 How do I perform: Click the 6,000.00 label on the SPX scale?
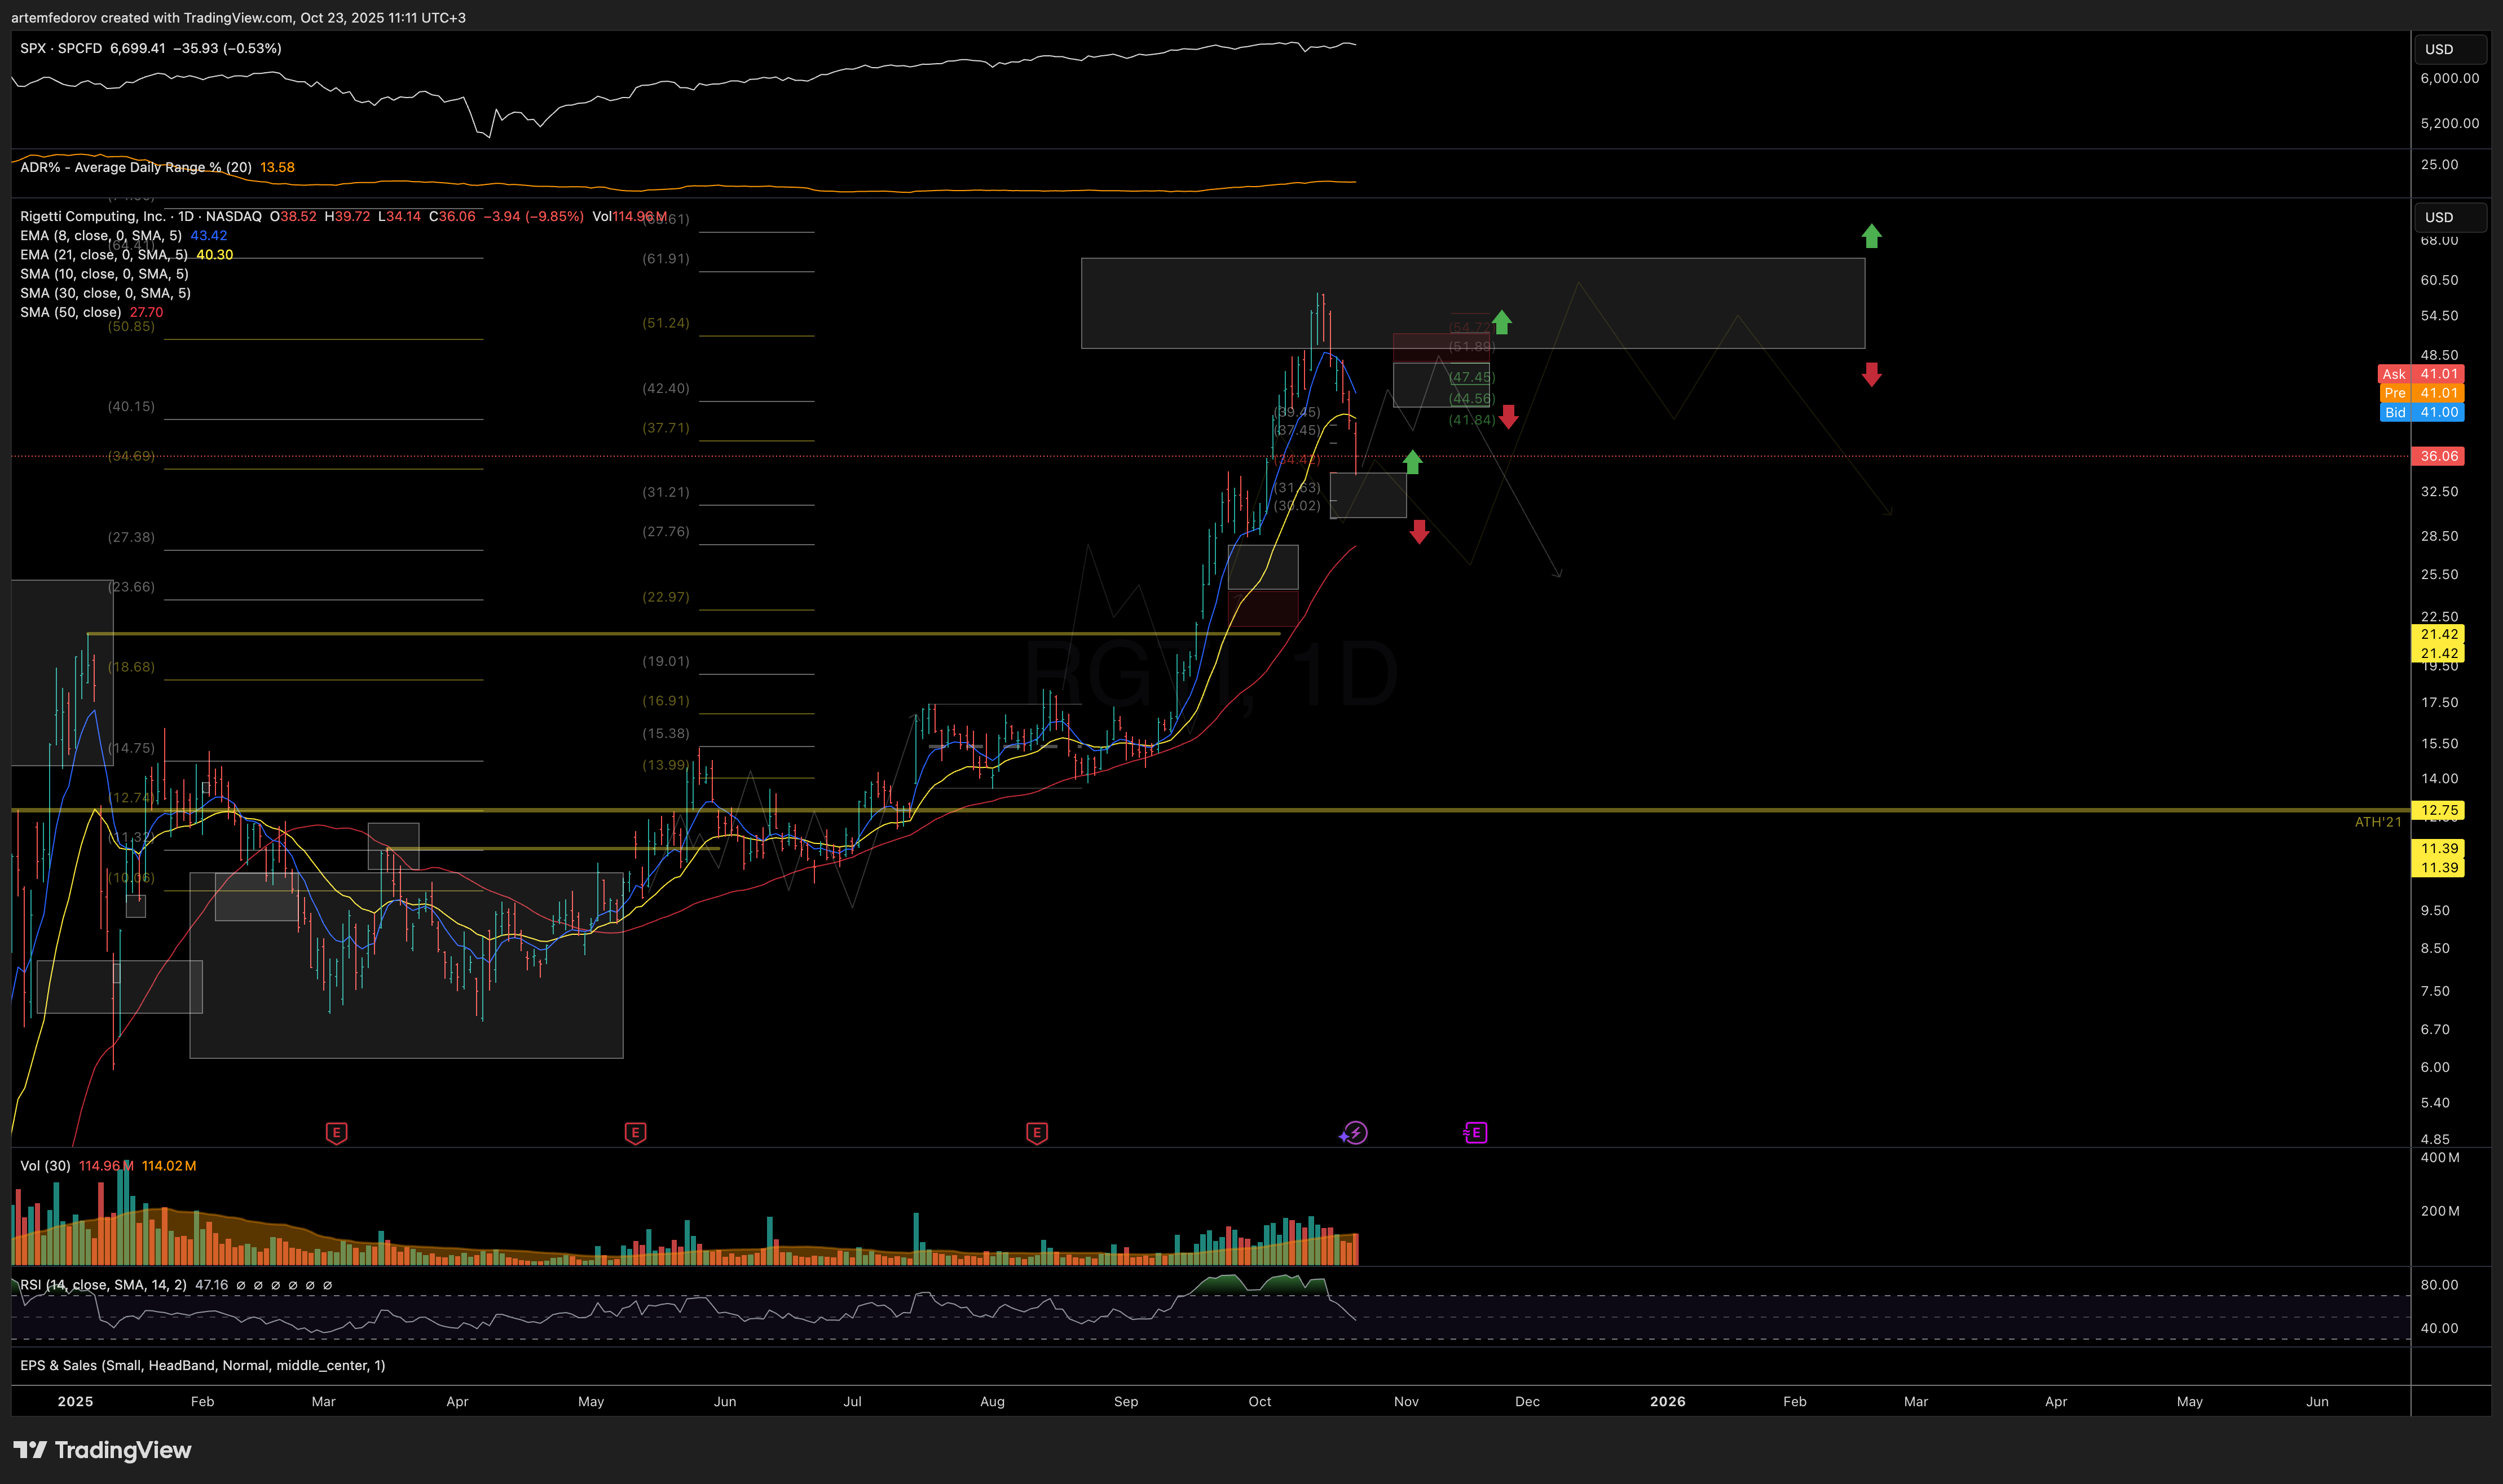coord(2449,78)
